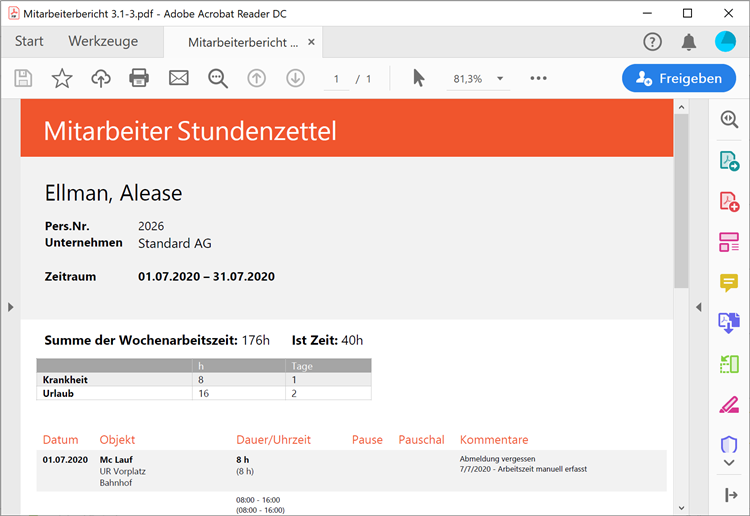Go to the Start tab
The image size is (750, 516).
click(29, 41)
